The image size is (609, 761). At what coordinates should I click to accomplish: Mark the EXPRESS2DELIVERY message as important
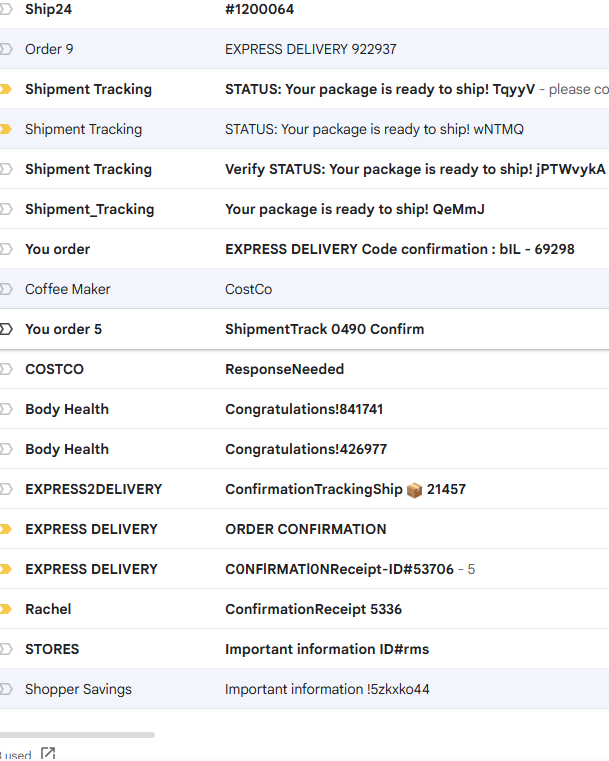click(5, 489)
